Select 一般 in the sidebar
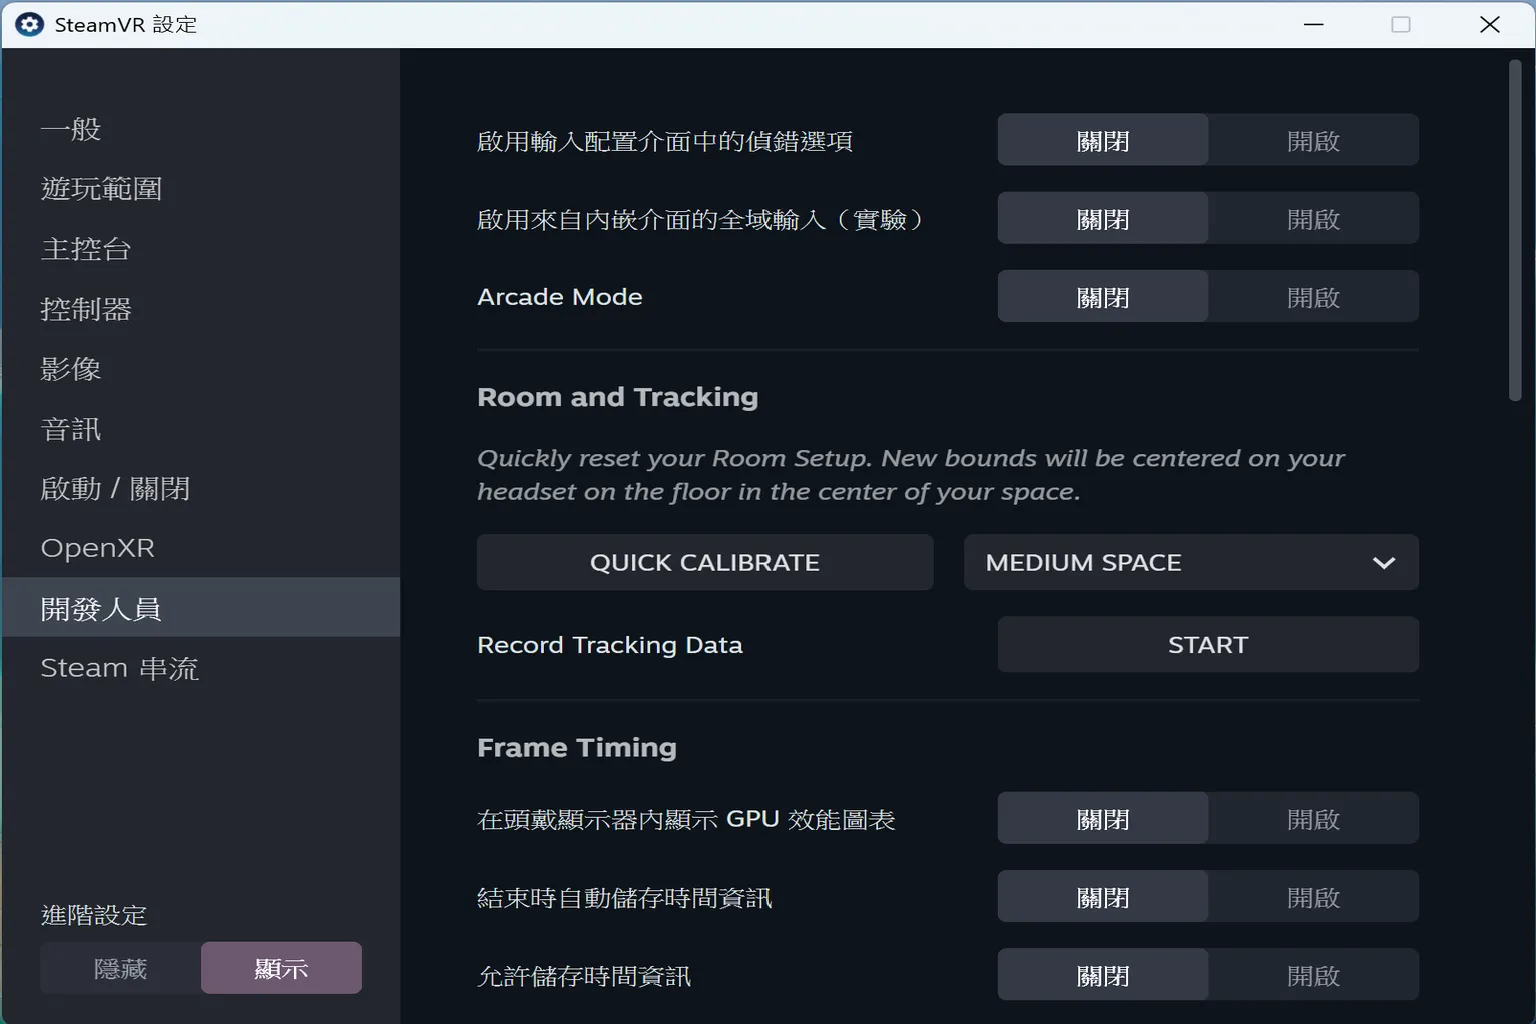The width and height of the screenshot is (1536, 1024). pyautogui.click(x=71, y=128)
